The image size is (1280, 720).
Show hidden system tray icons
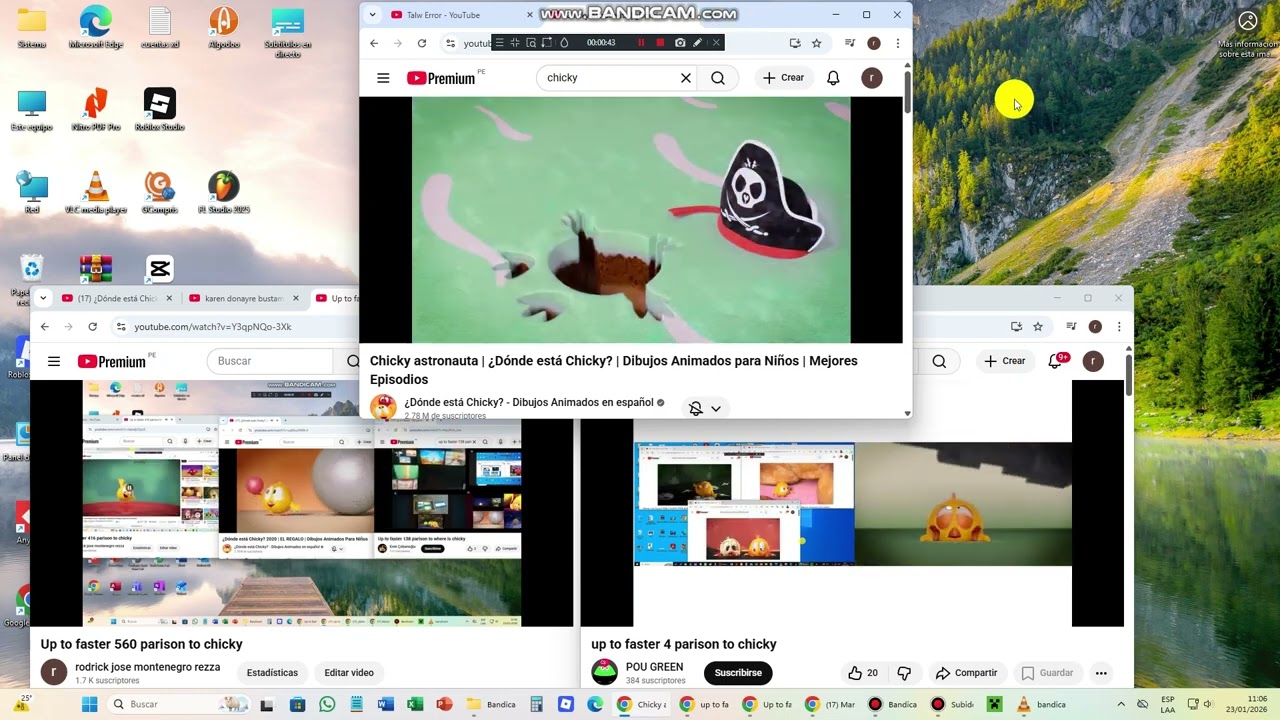tap(1121, 704)
